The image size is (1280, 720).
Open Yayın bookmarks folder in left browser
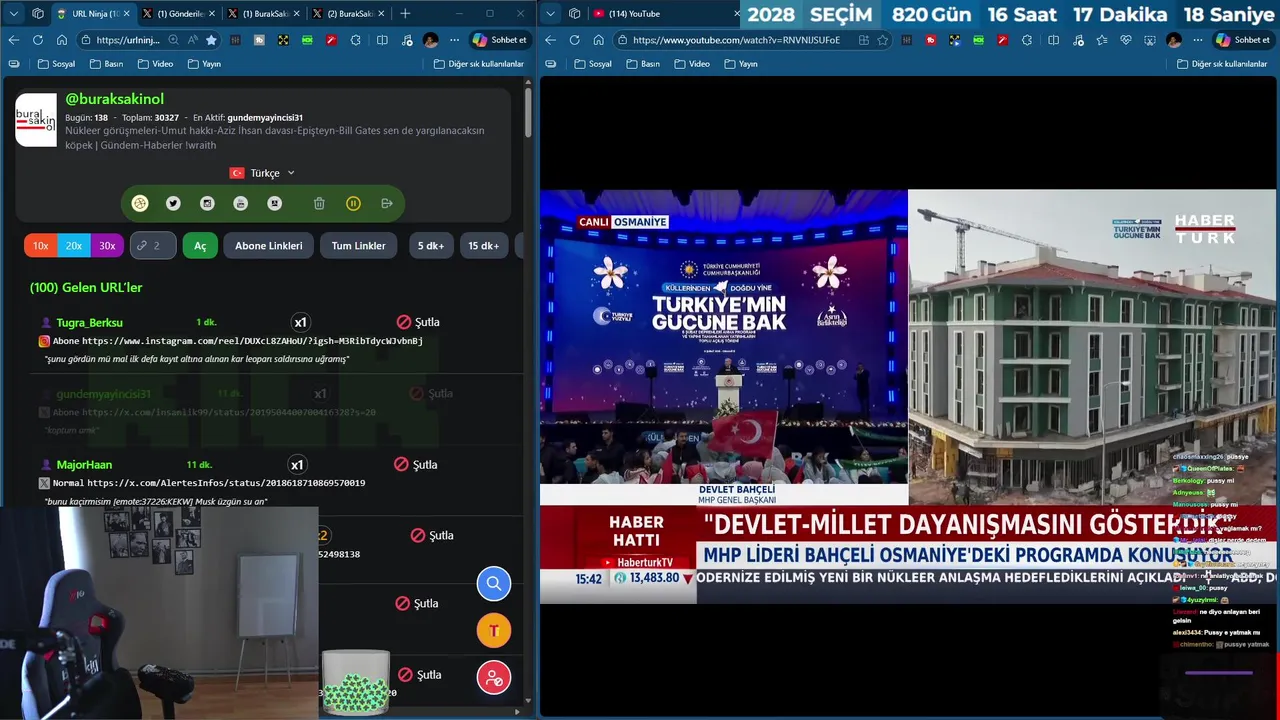[204, 64]
